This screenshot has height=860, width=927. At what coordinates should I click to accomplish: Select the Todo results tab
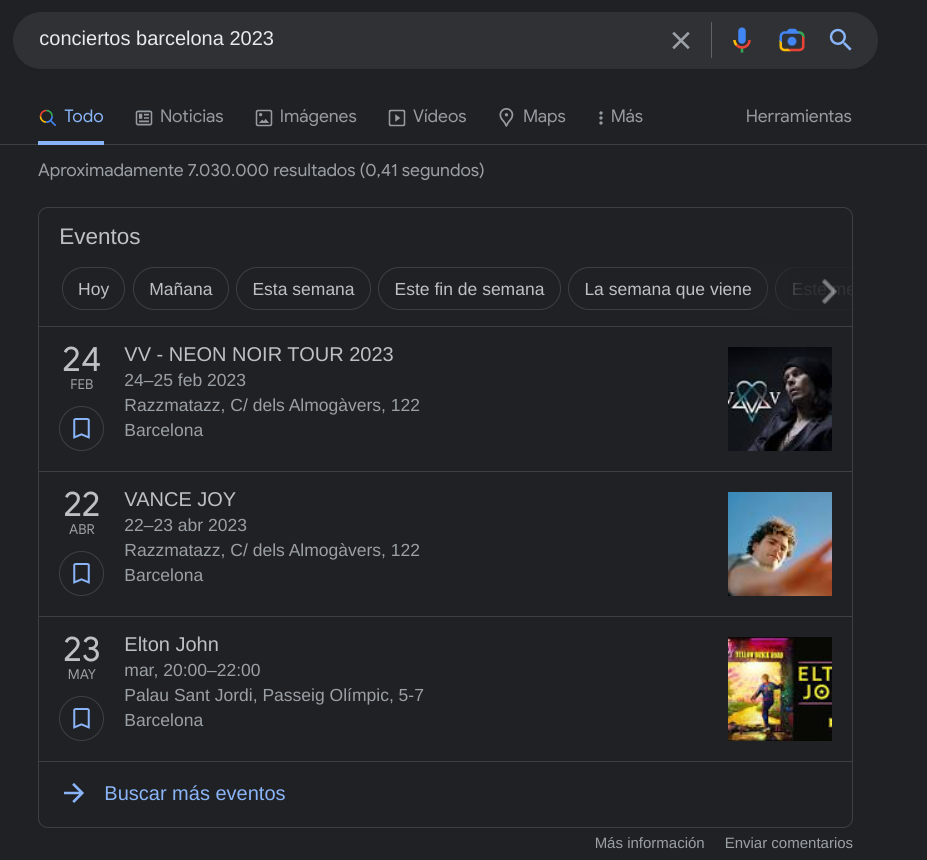(x=71, y=116)
